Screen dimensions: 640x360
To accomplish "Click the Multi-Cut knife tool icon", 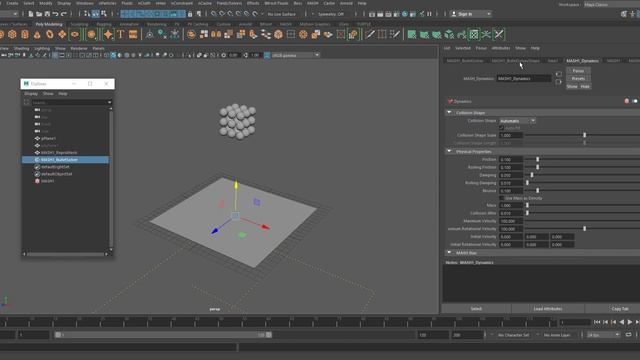I will tap(370, 34).
